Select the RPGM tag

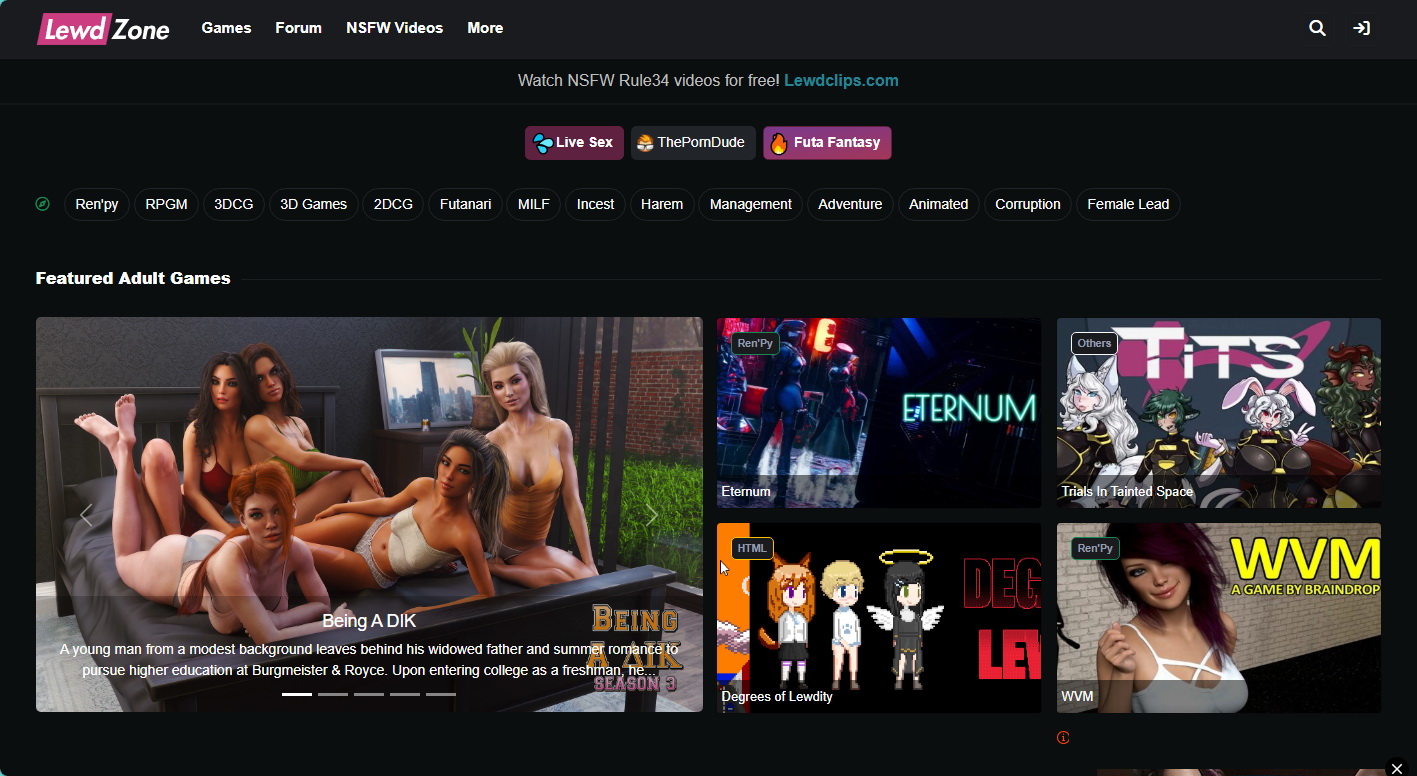[166, 204]
